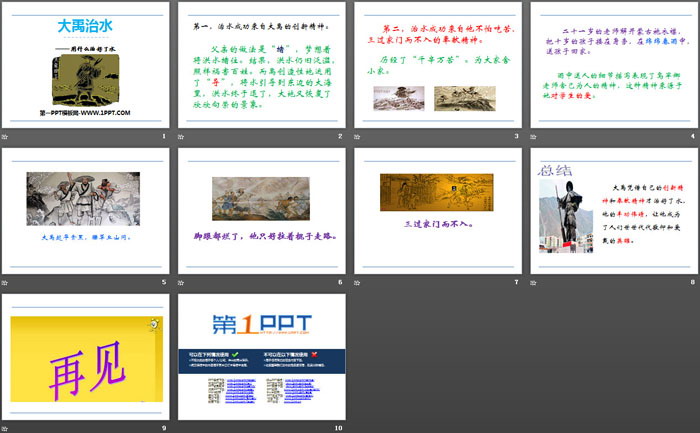Click the star animation icon under slide 6
The height and width of the screenshot is (433, 700).
click(181, 283)
